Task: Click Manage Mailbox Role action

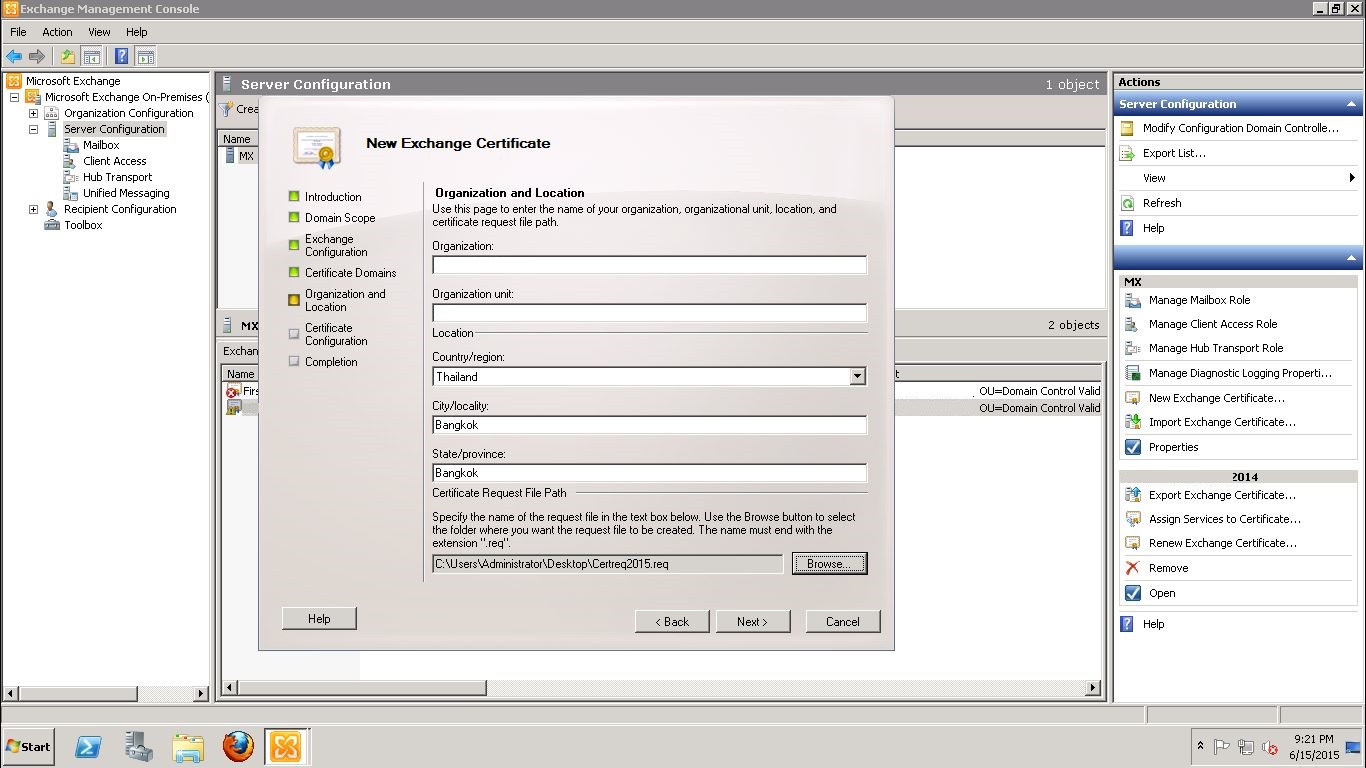Action: tap(1199, 300)
